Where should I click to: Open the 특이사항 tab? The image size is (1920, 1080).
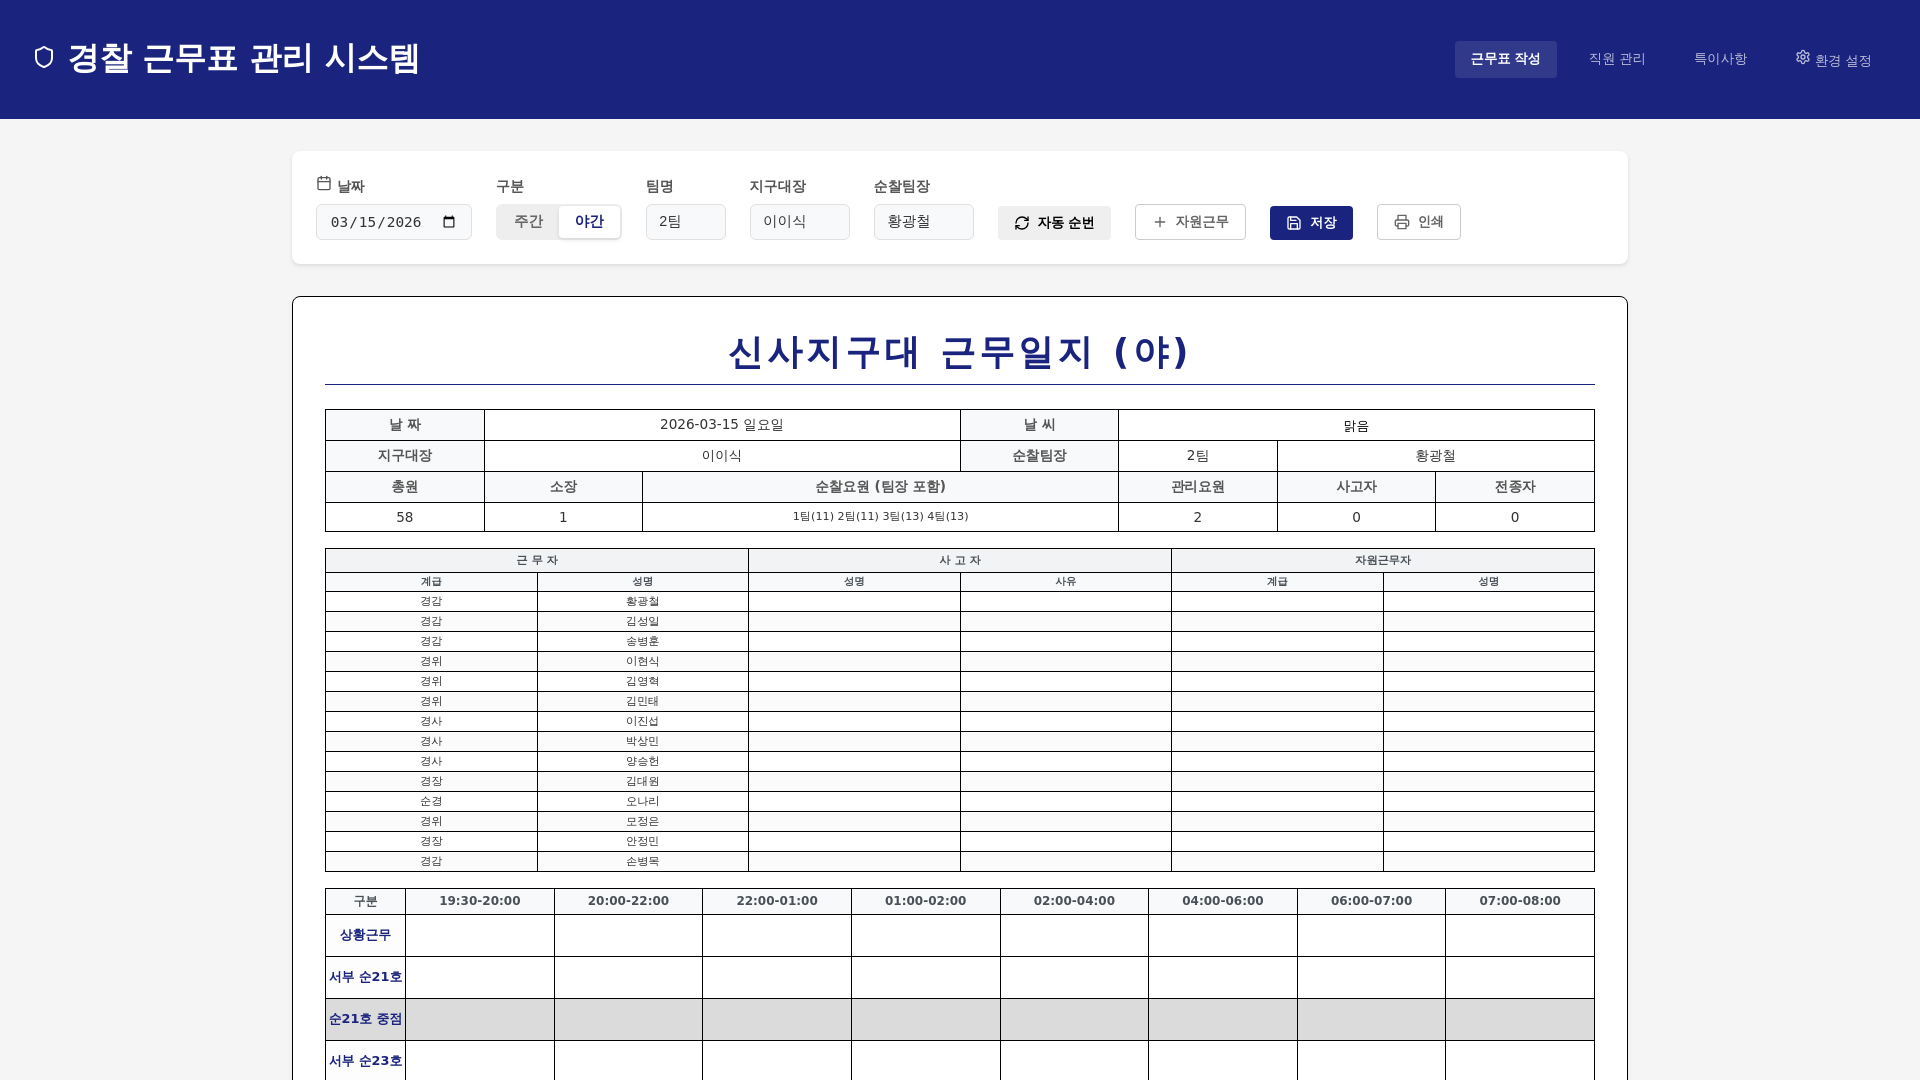1720,60
